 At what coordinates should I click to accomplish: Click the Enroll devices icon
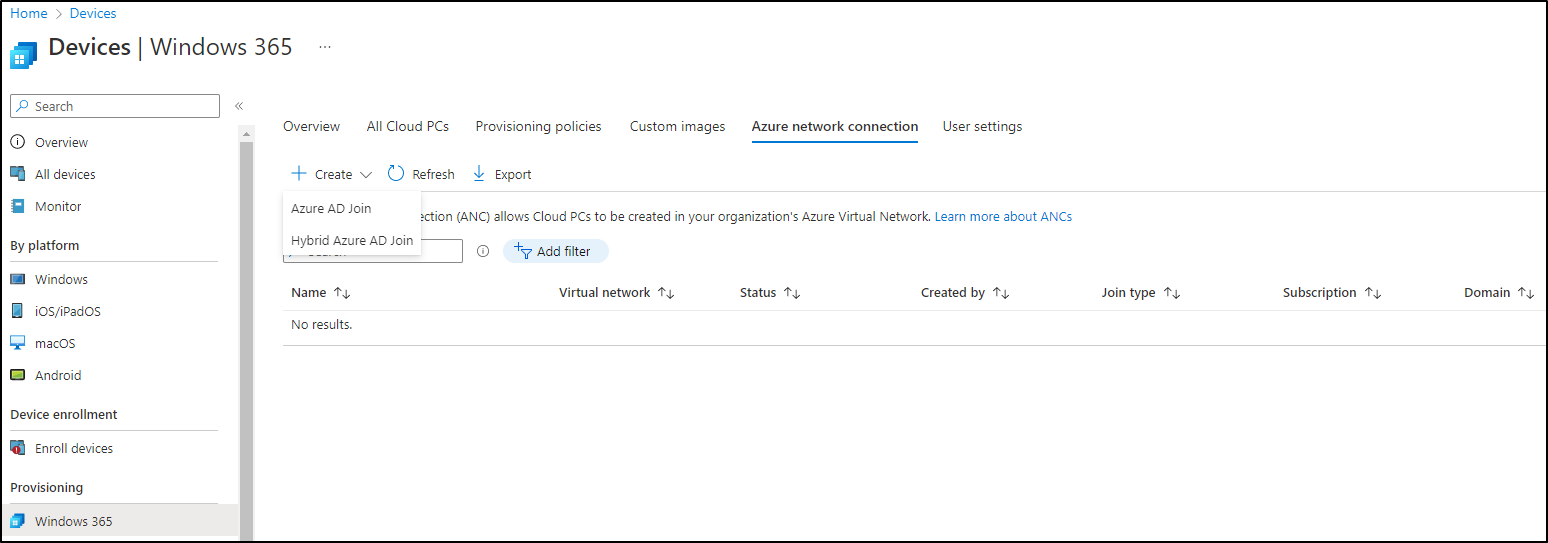click(x=17, y=448)
